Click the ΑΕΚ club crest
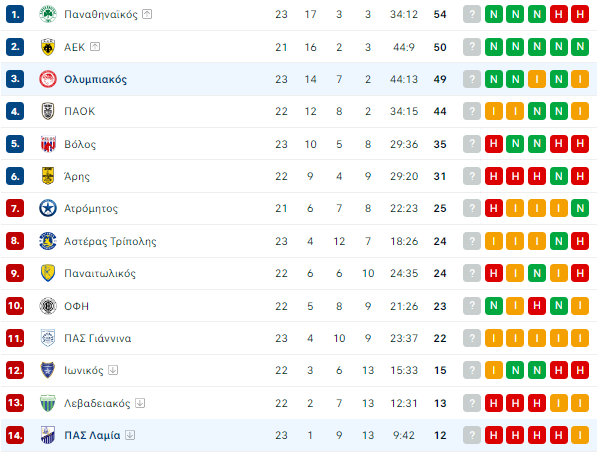This screenshot has height=459, width=597. tap(48, 47)
